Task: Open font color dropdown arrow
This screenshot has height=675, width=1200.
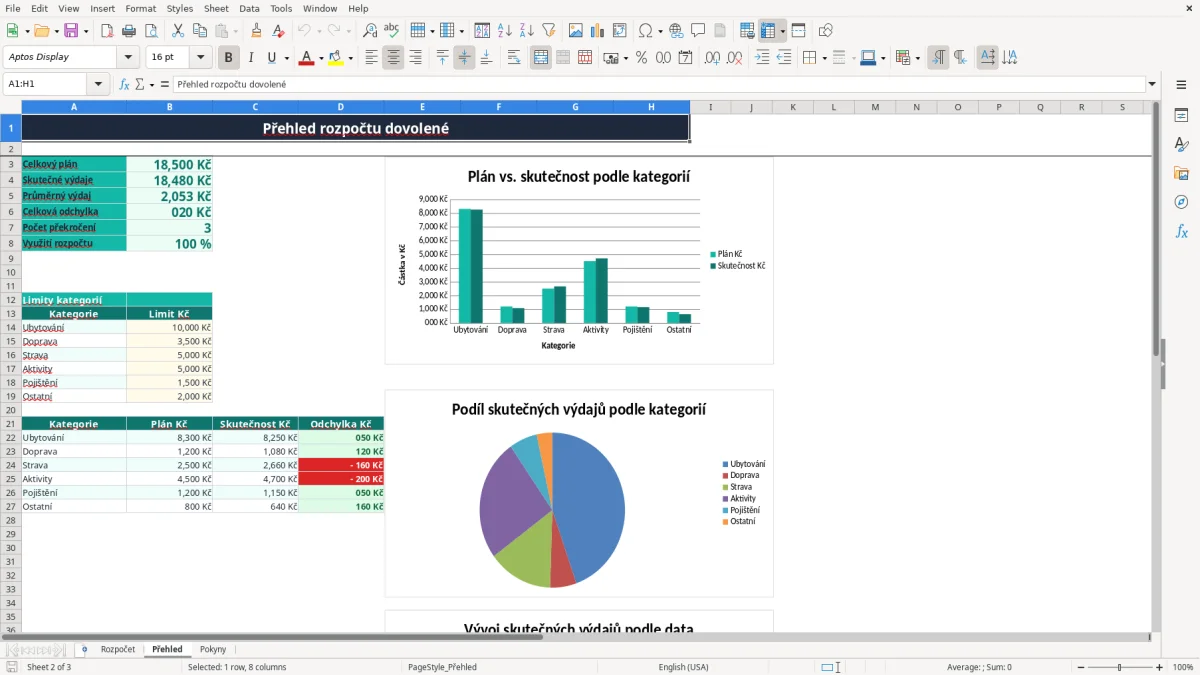Action: pos(321,58)
